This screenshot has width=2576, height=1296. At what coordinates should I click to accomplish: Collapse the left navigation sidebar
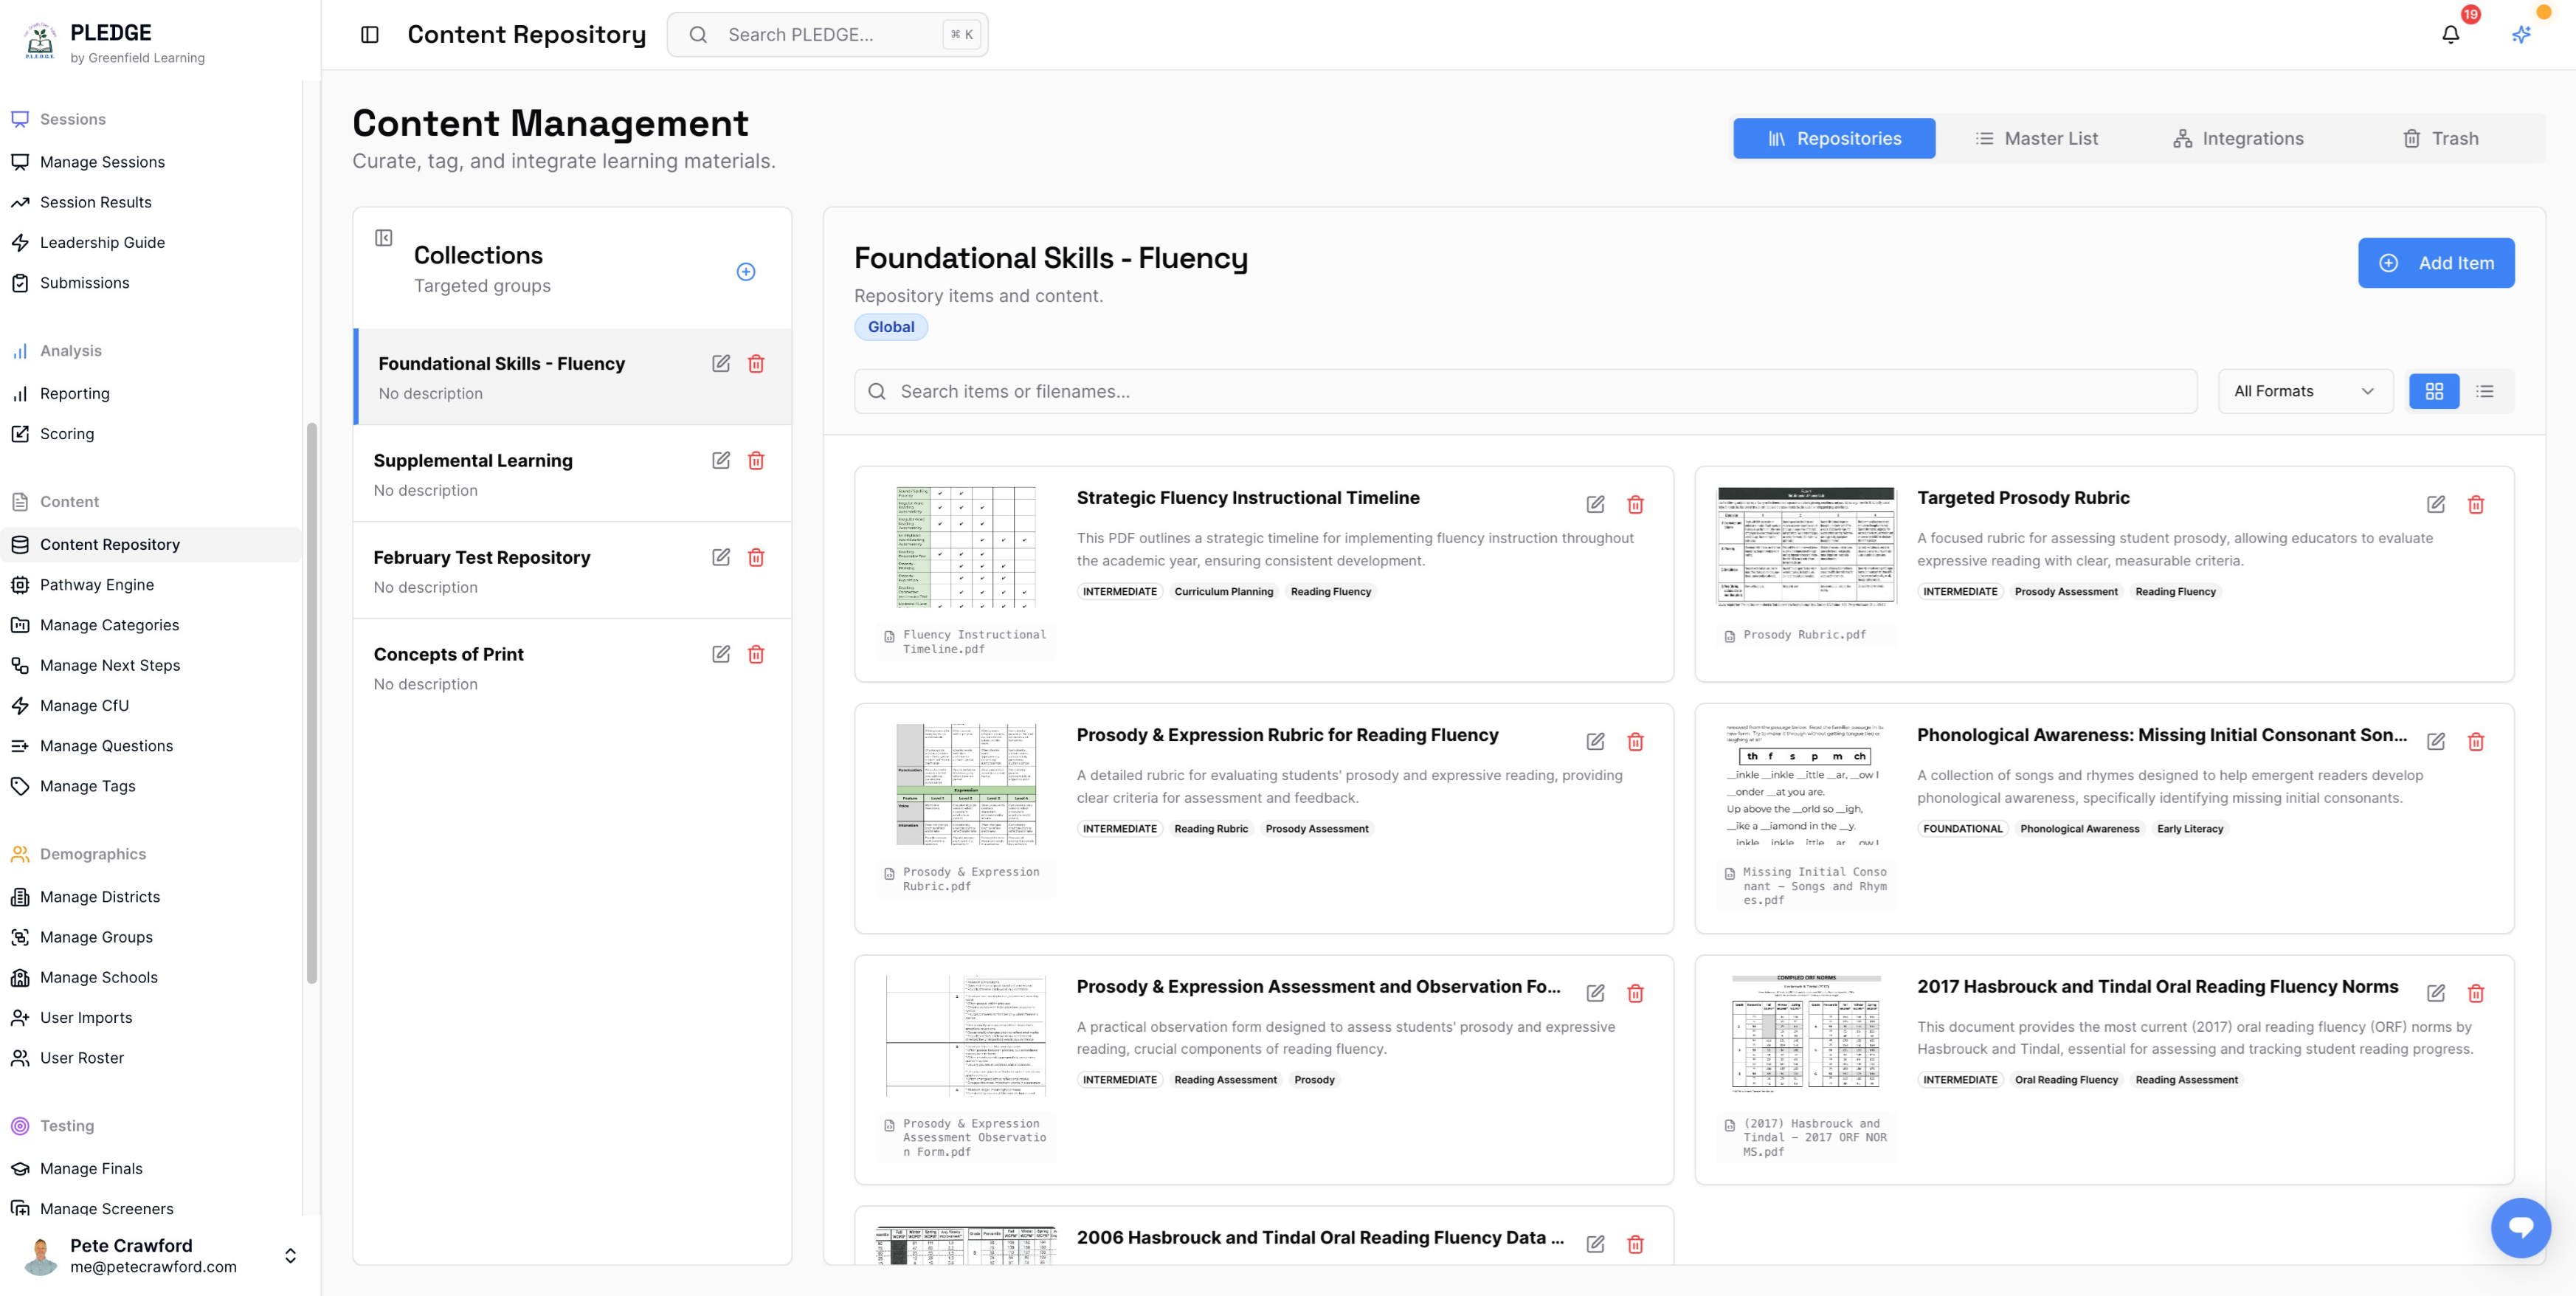370,34
